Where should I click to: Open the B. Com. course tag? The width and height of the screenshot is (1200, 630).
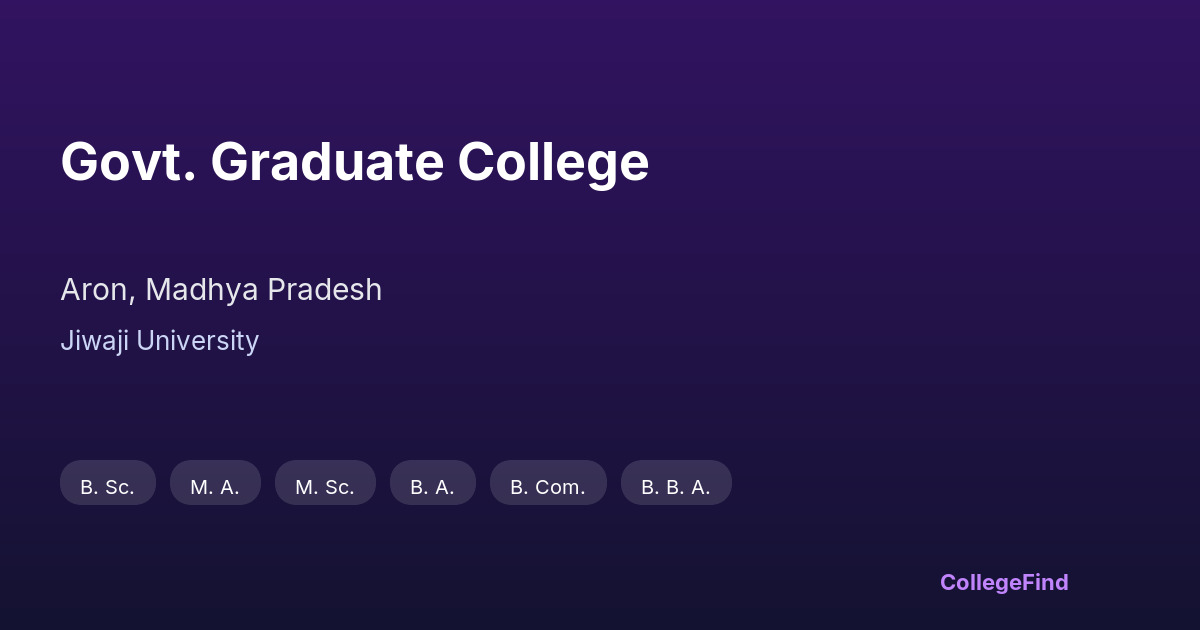coord(548,483)
